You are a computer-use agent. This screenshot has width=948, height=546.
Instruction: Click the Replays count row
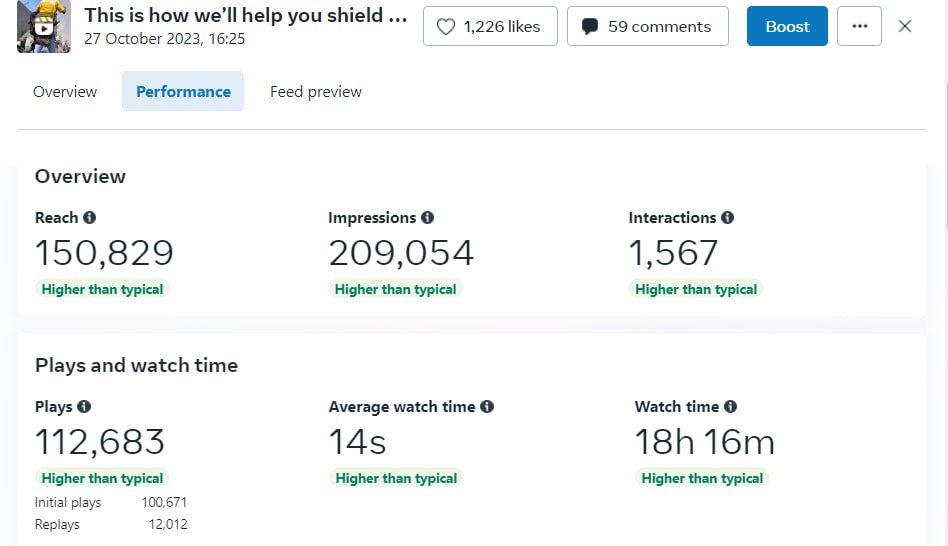pyautogui.click(x=110, y=525)
